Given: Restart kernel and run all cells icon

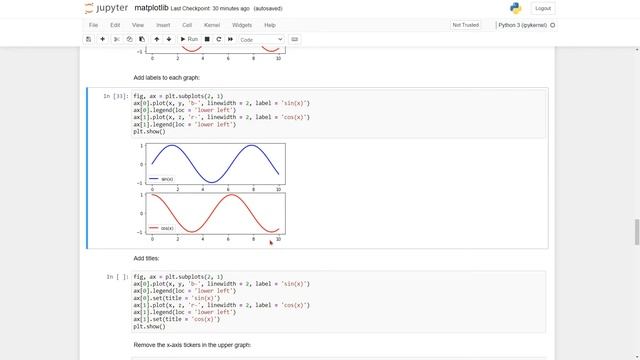Looking at the screenshot, I should (x=230, y=39).
